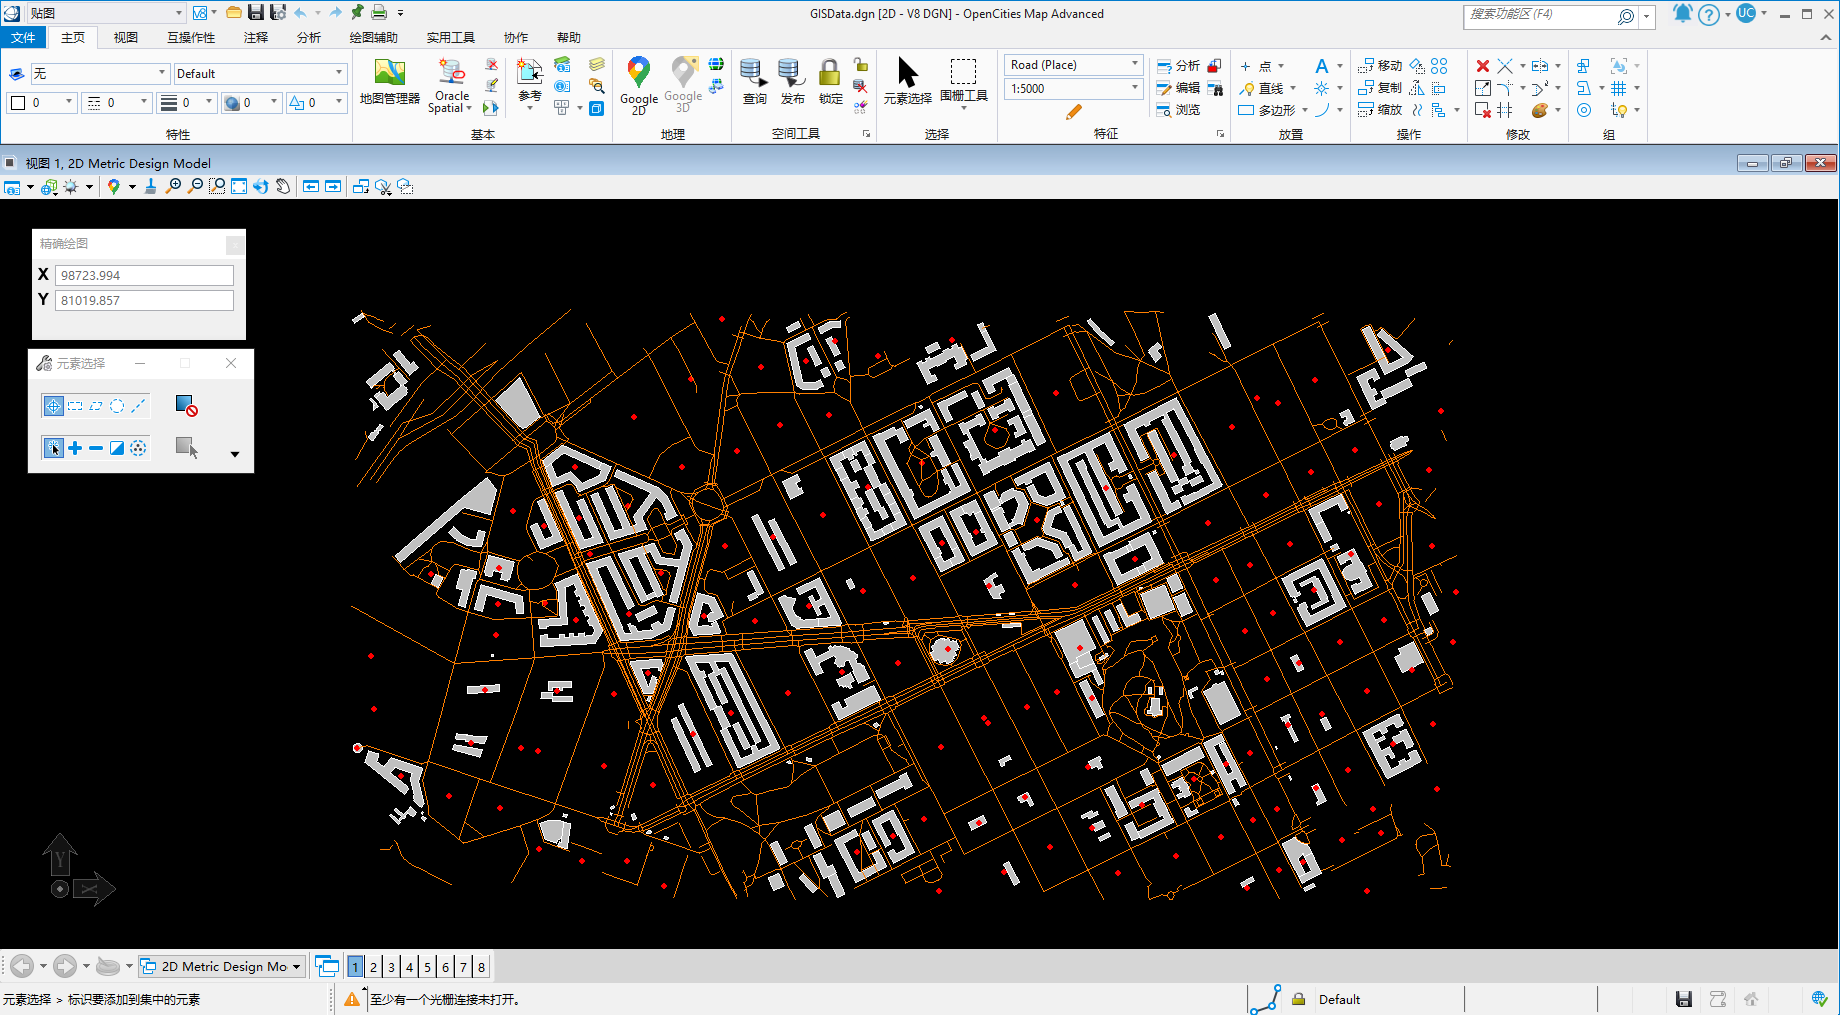Activate the 地图管理器 (Map Manager)

pyautogui.click(x=389, y=85)
